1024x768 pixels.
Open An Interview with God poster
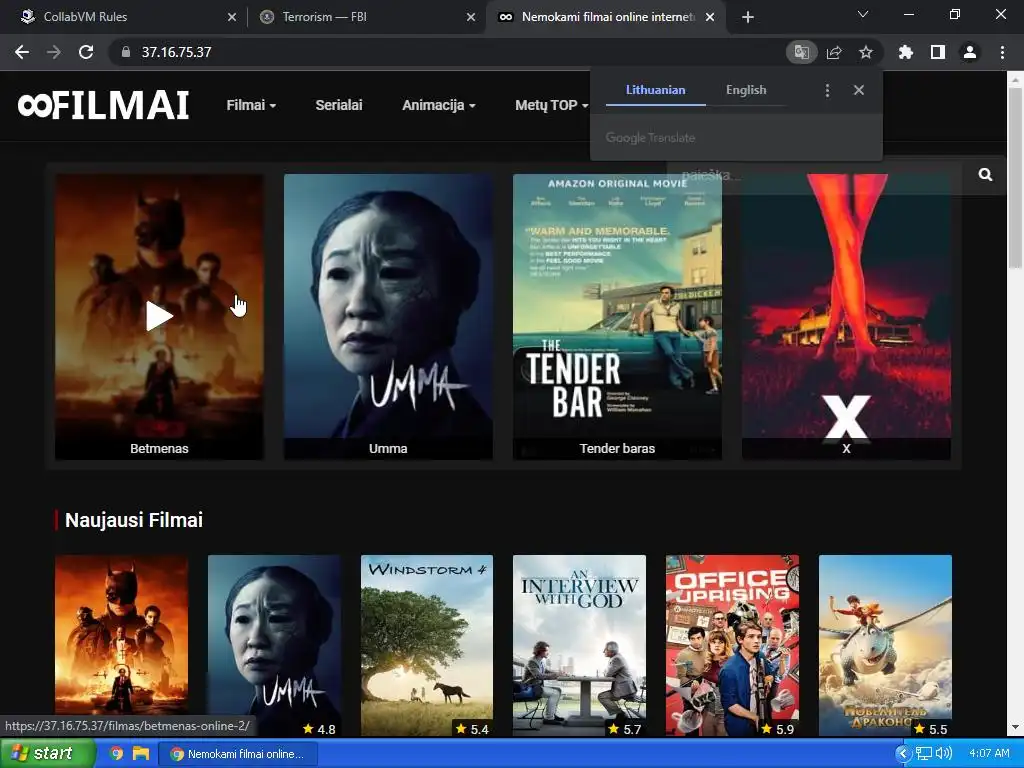[579, 645]
